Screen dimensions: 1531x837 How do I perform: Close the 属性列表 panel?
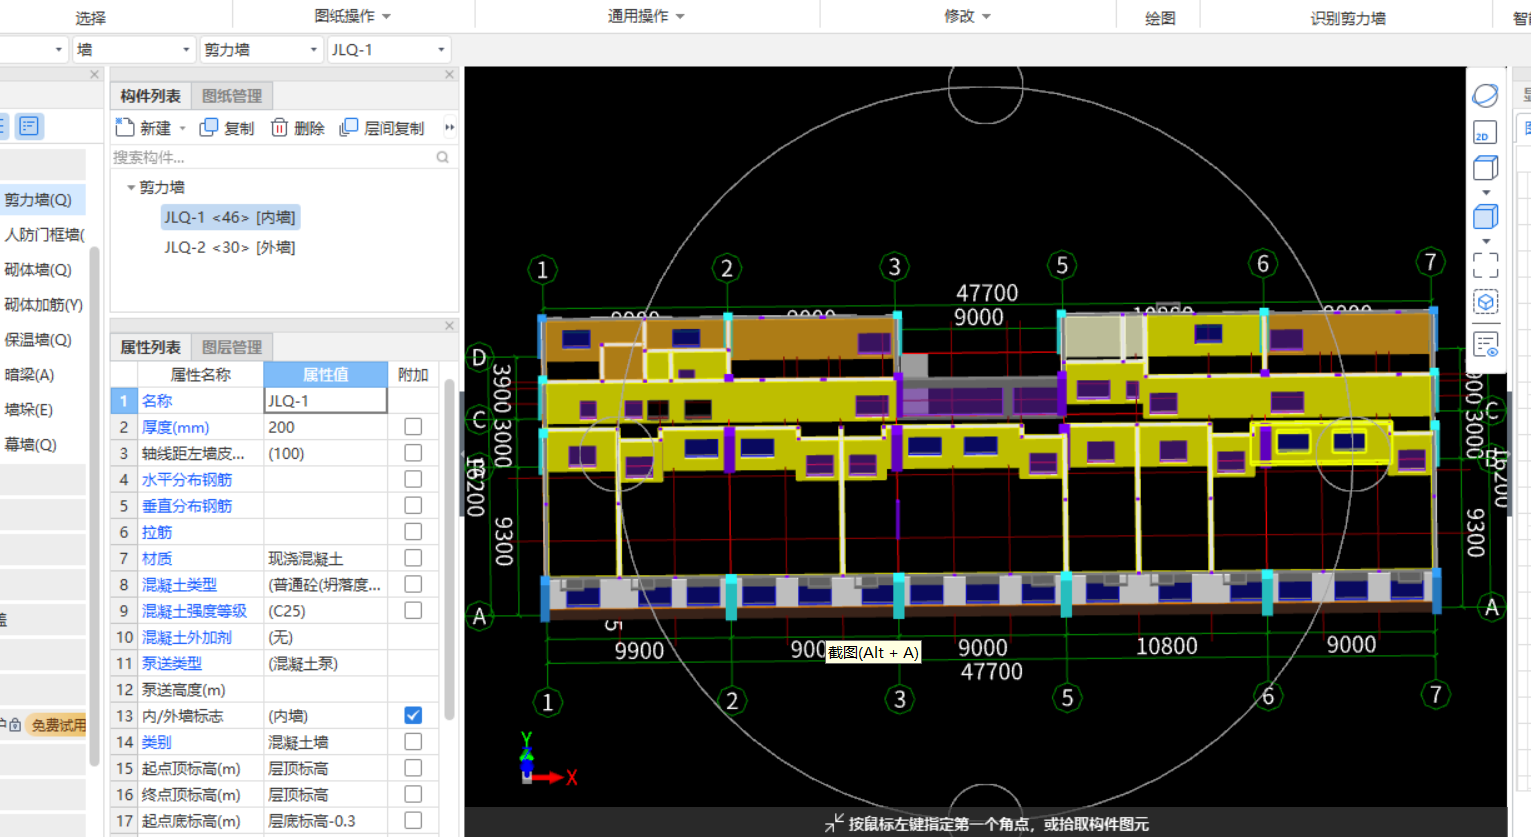point(449,326)
